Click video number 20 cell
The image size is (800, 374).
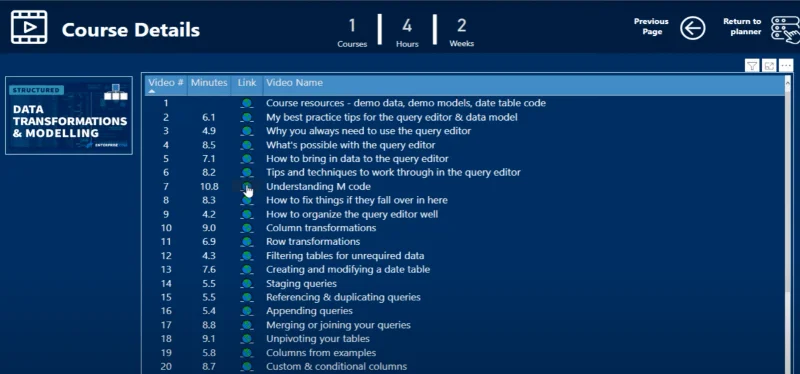[166, 367]
